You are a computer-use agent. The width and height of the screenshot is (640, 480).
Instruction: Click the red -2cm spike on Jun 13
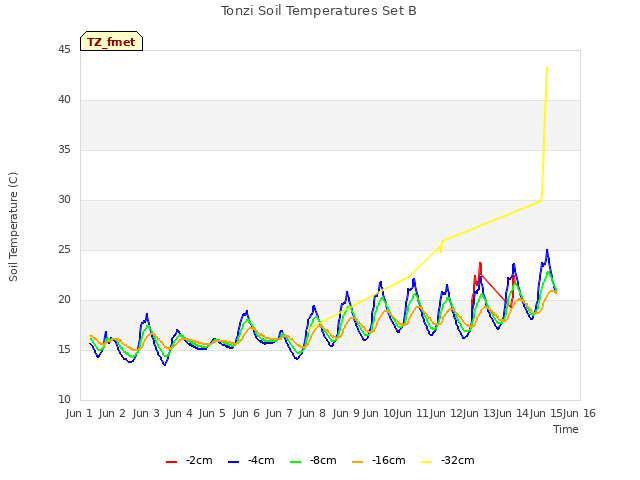480,264
